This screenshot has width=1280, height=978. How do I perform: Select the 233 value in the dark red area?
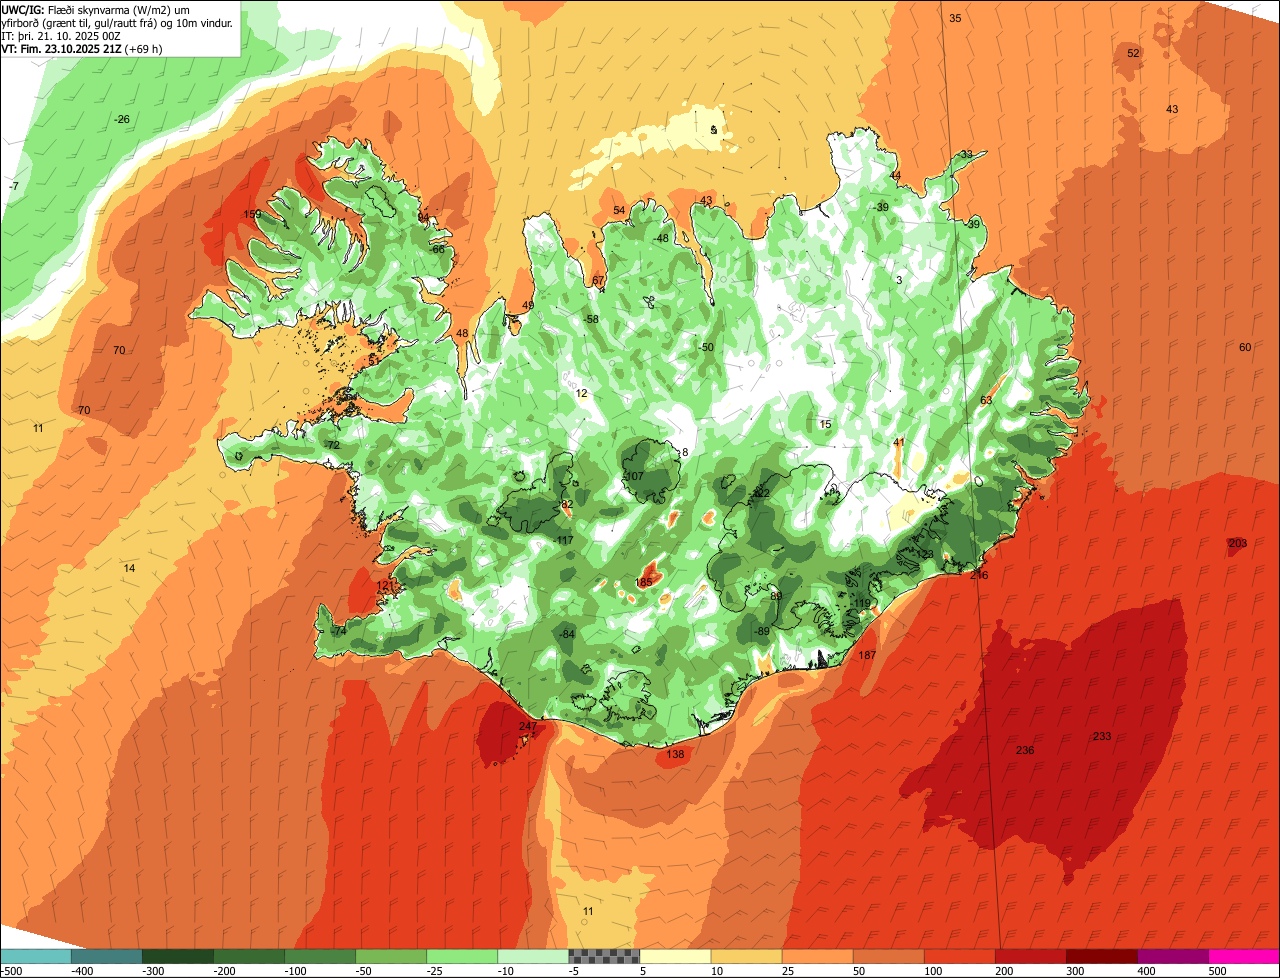click(1102, 736)
